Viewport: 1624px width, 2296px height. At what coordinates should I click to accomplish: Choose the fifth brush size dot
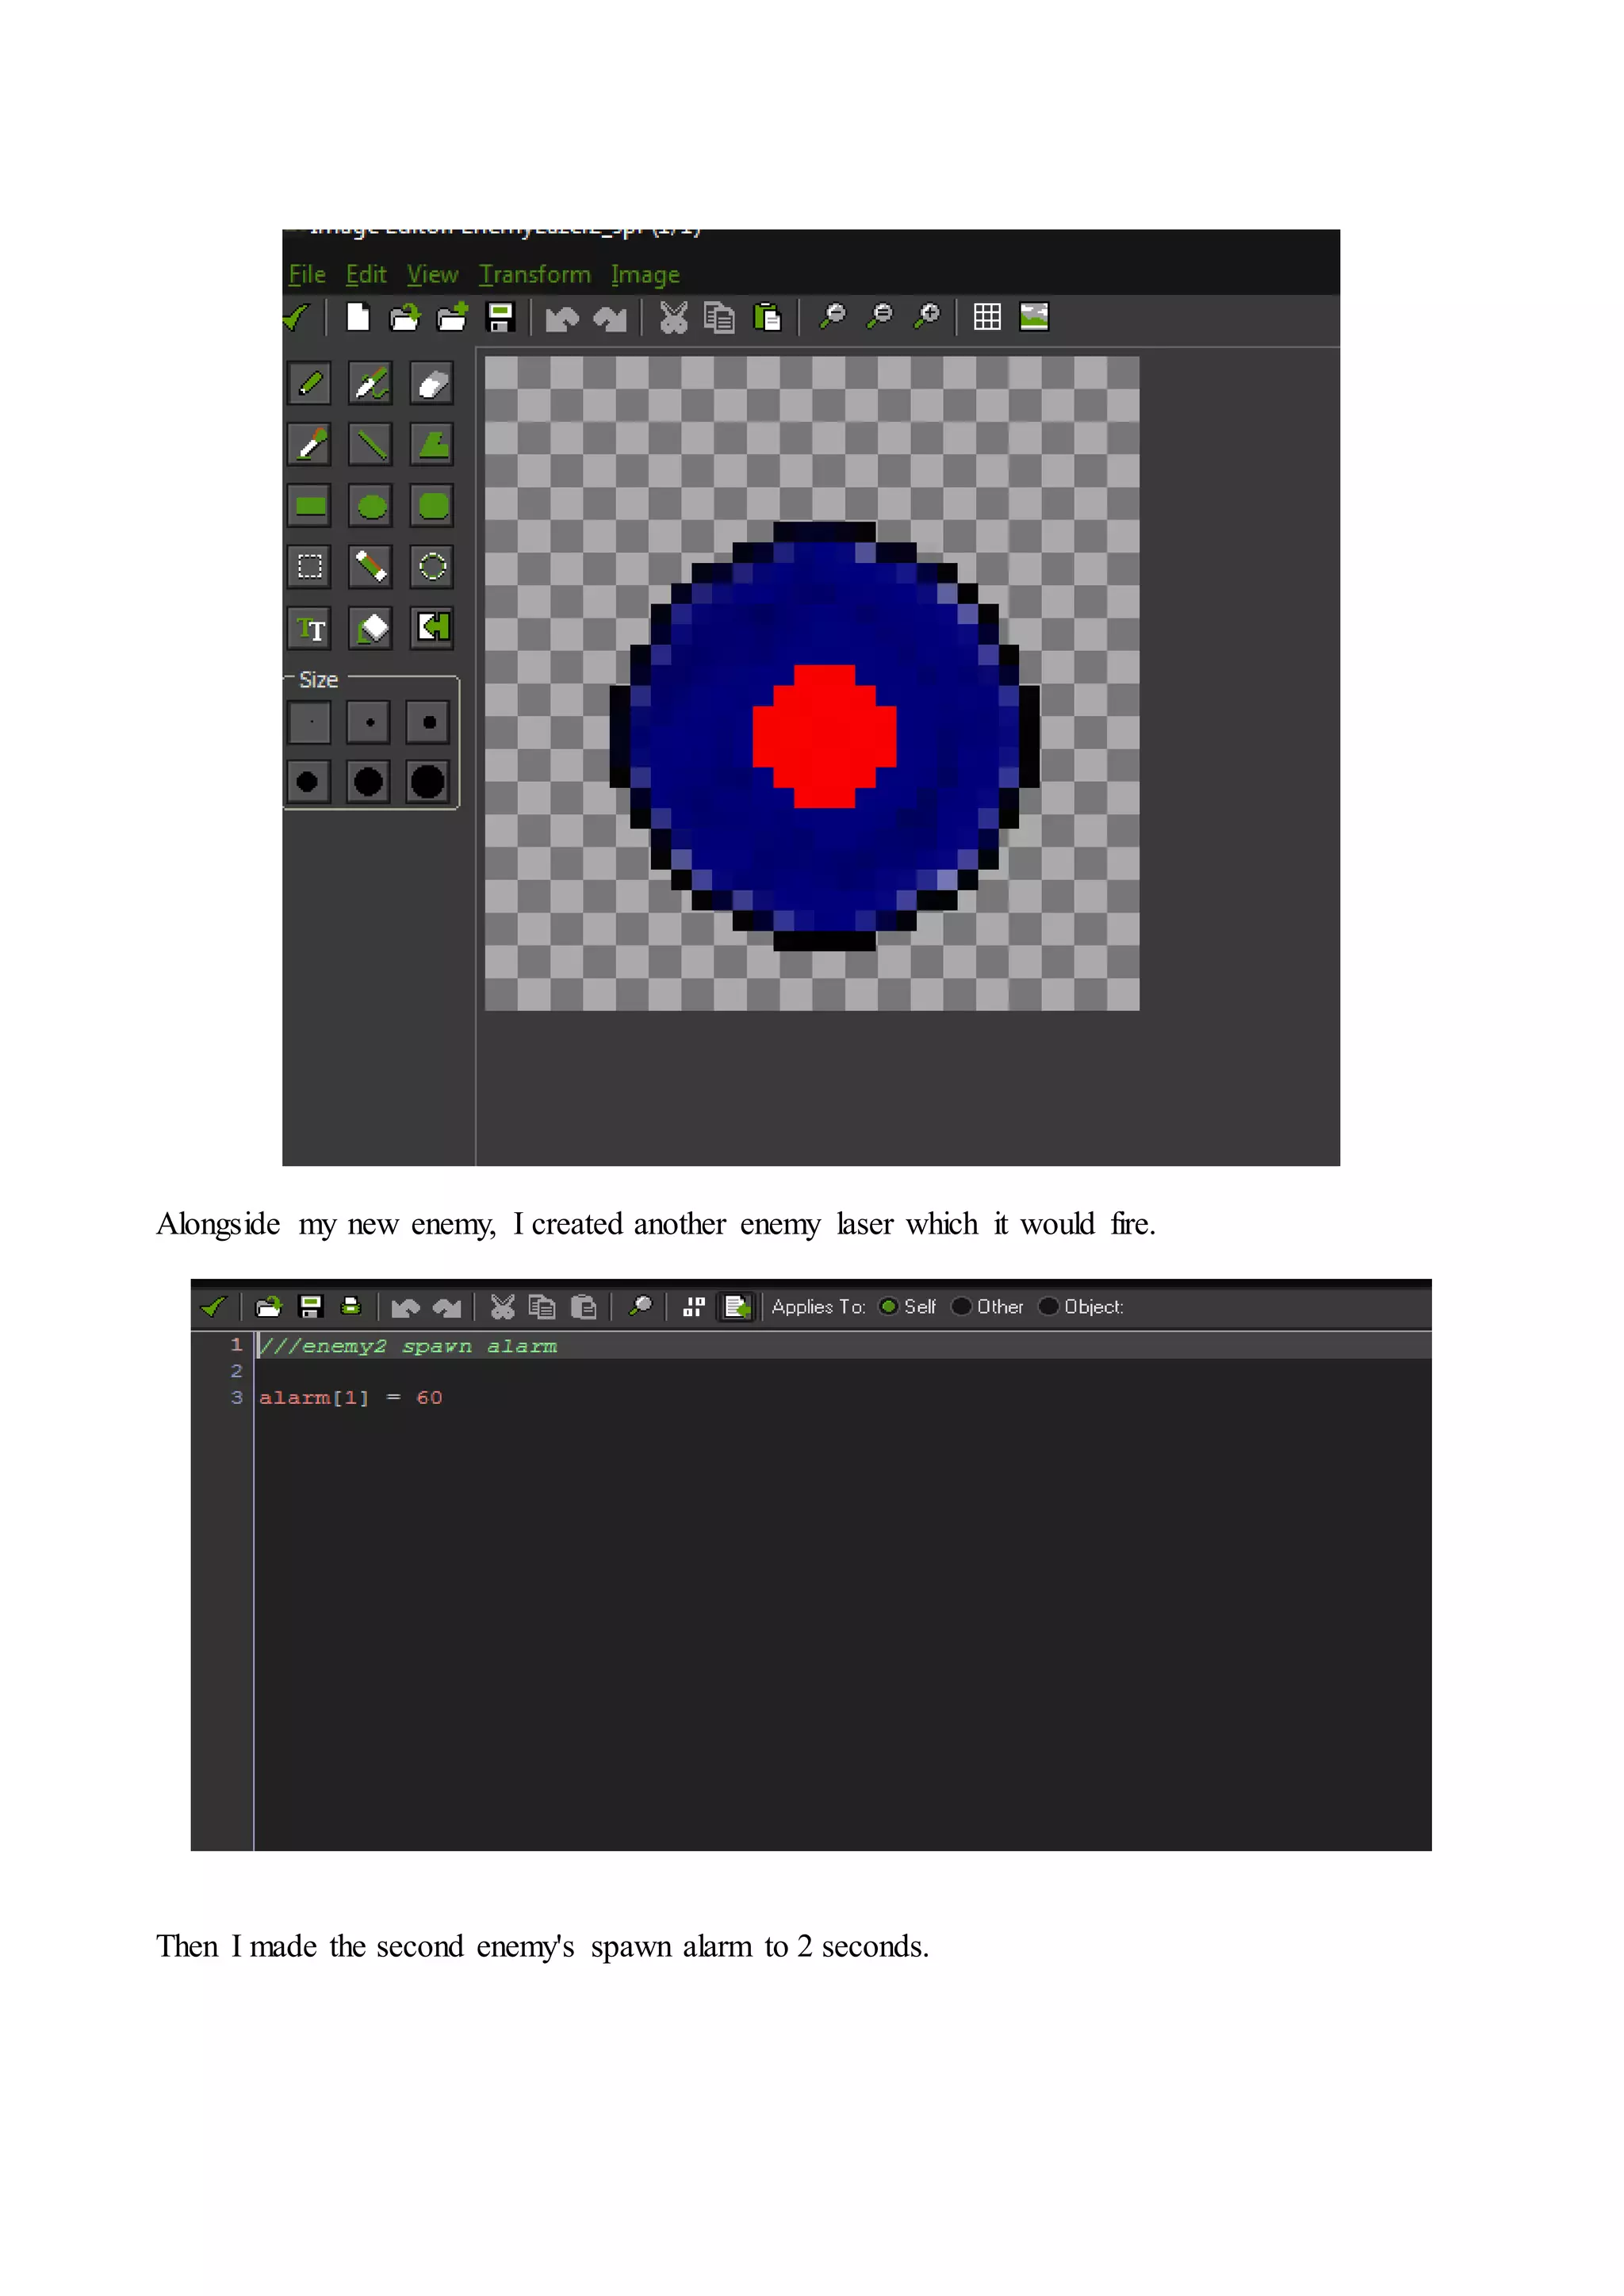pyautogui.click(x=368, y=781)
